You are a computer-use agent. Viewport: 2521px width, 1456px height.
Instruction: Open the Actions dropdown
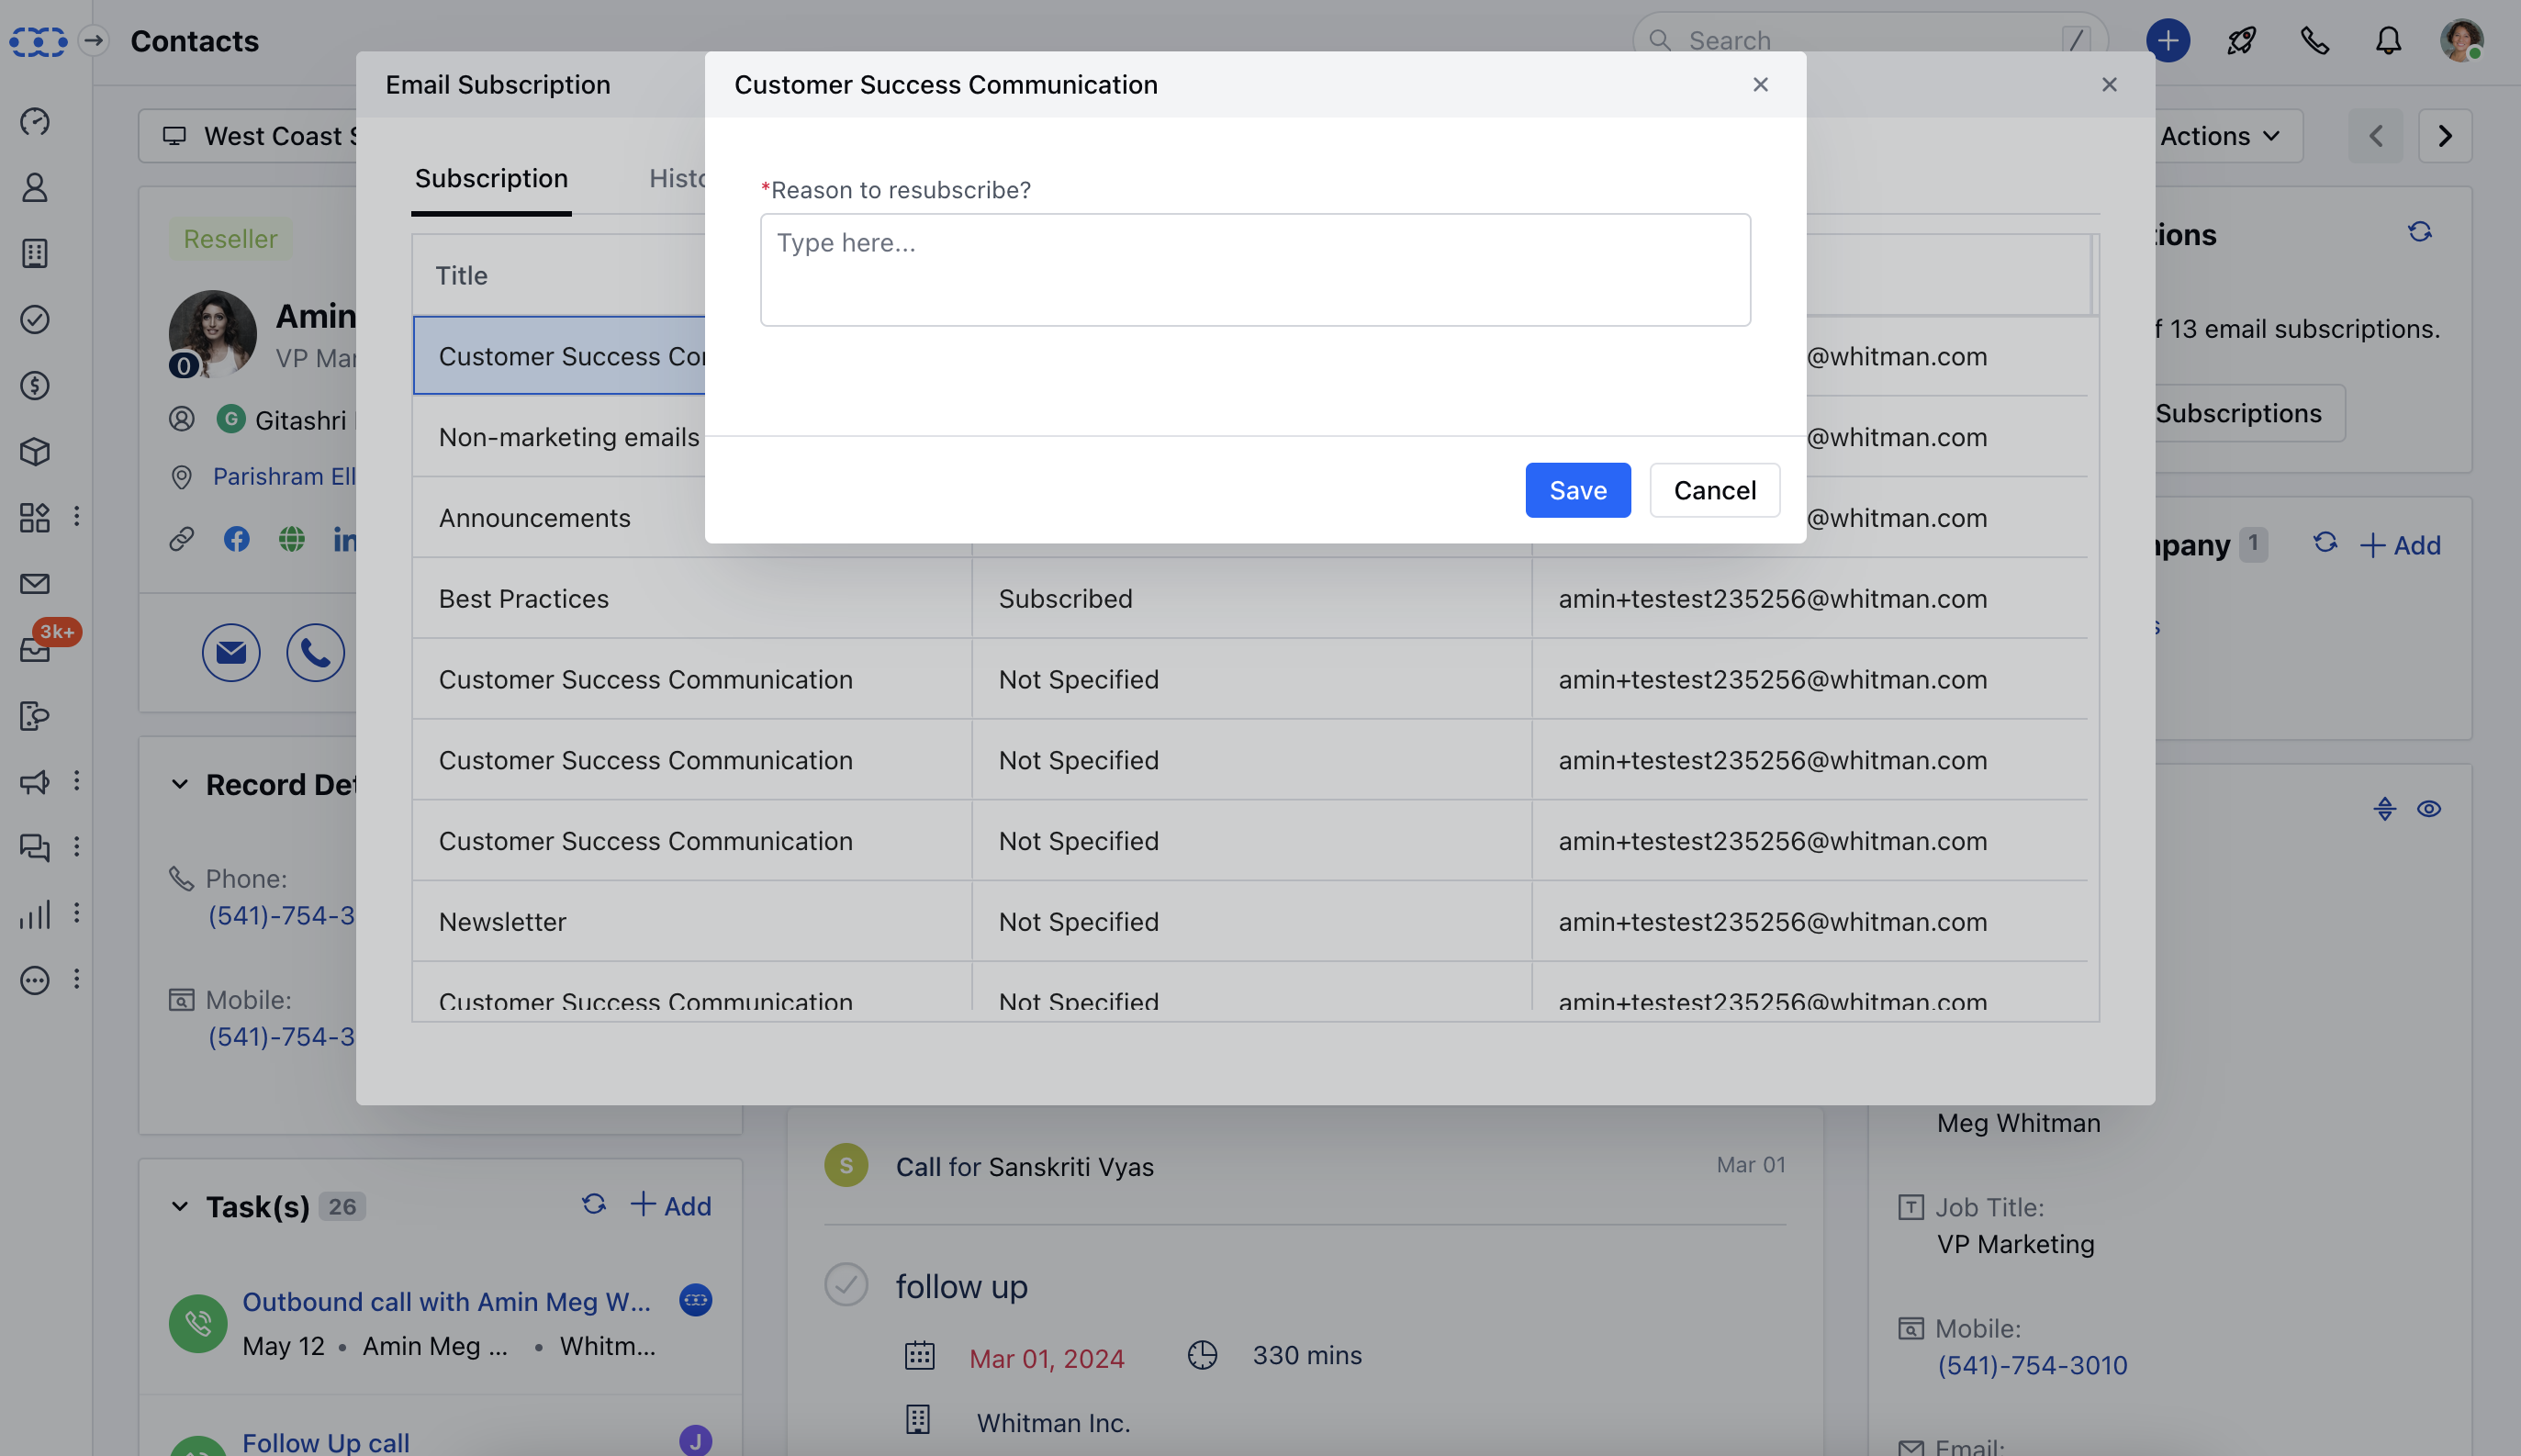[x=2220, y=136]
